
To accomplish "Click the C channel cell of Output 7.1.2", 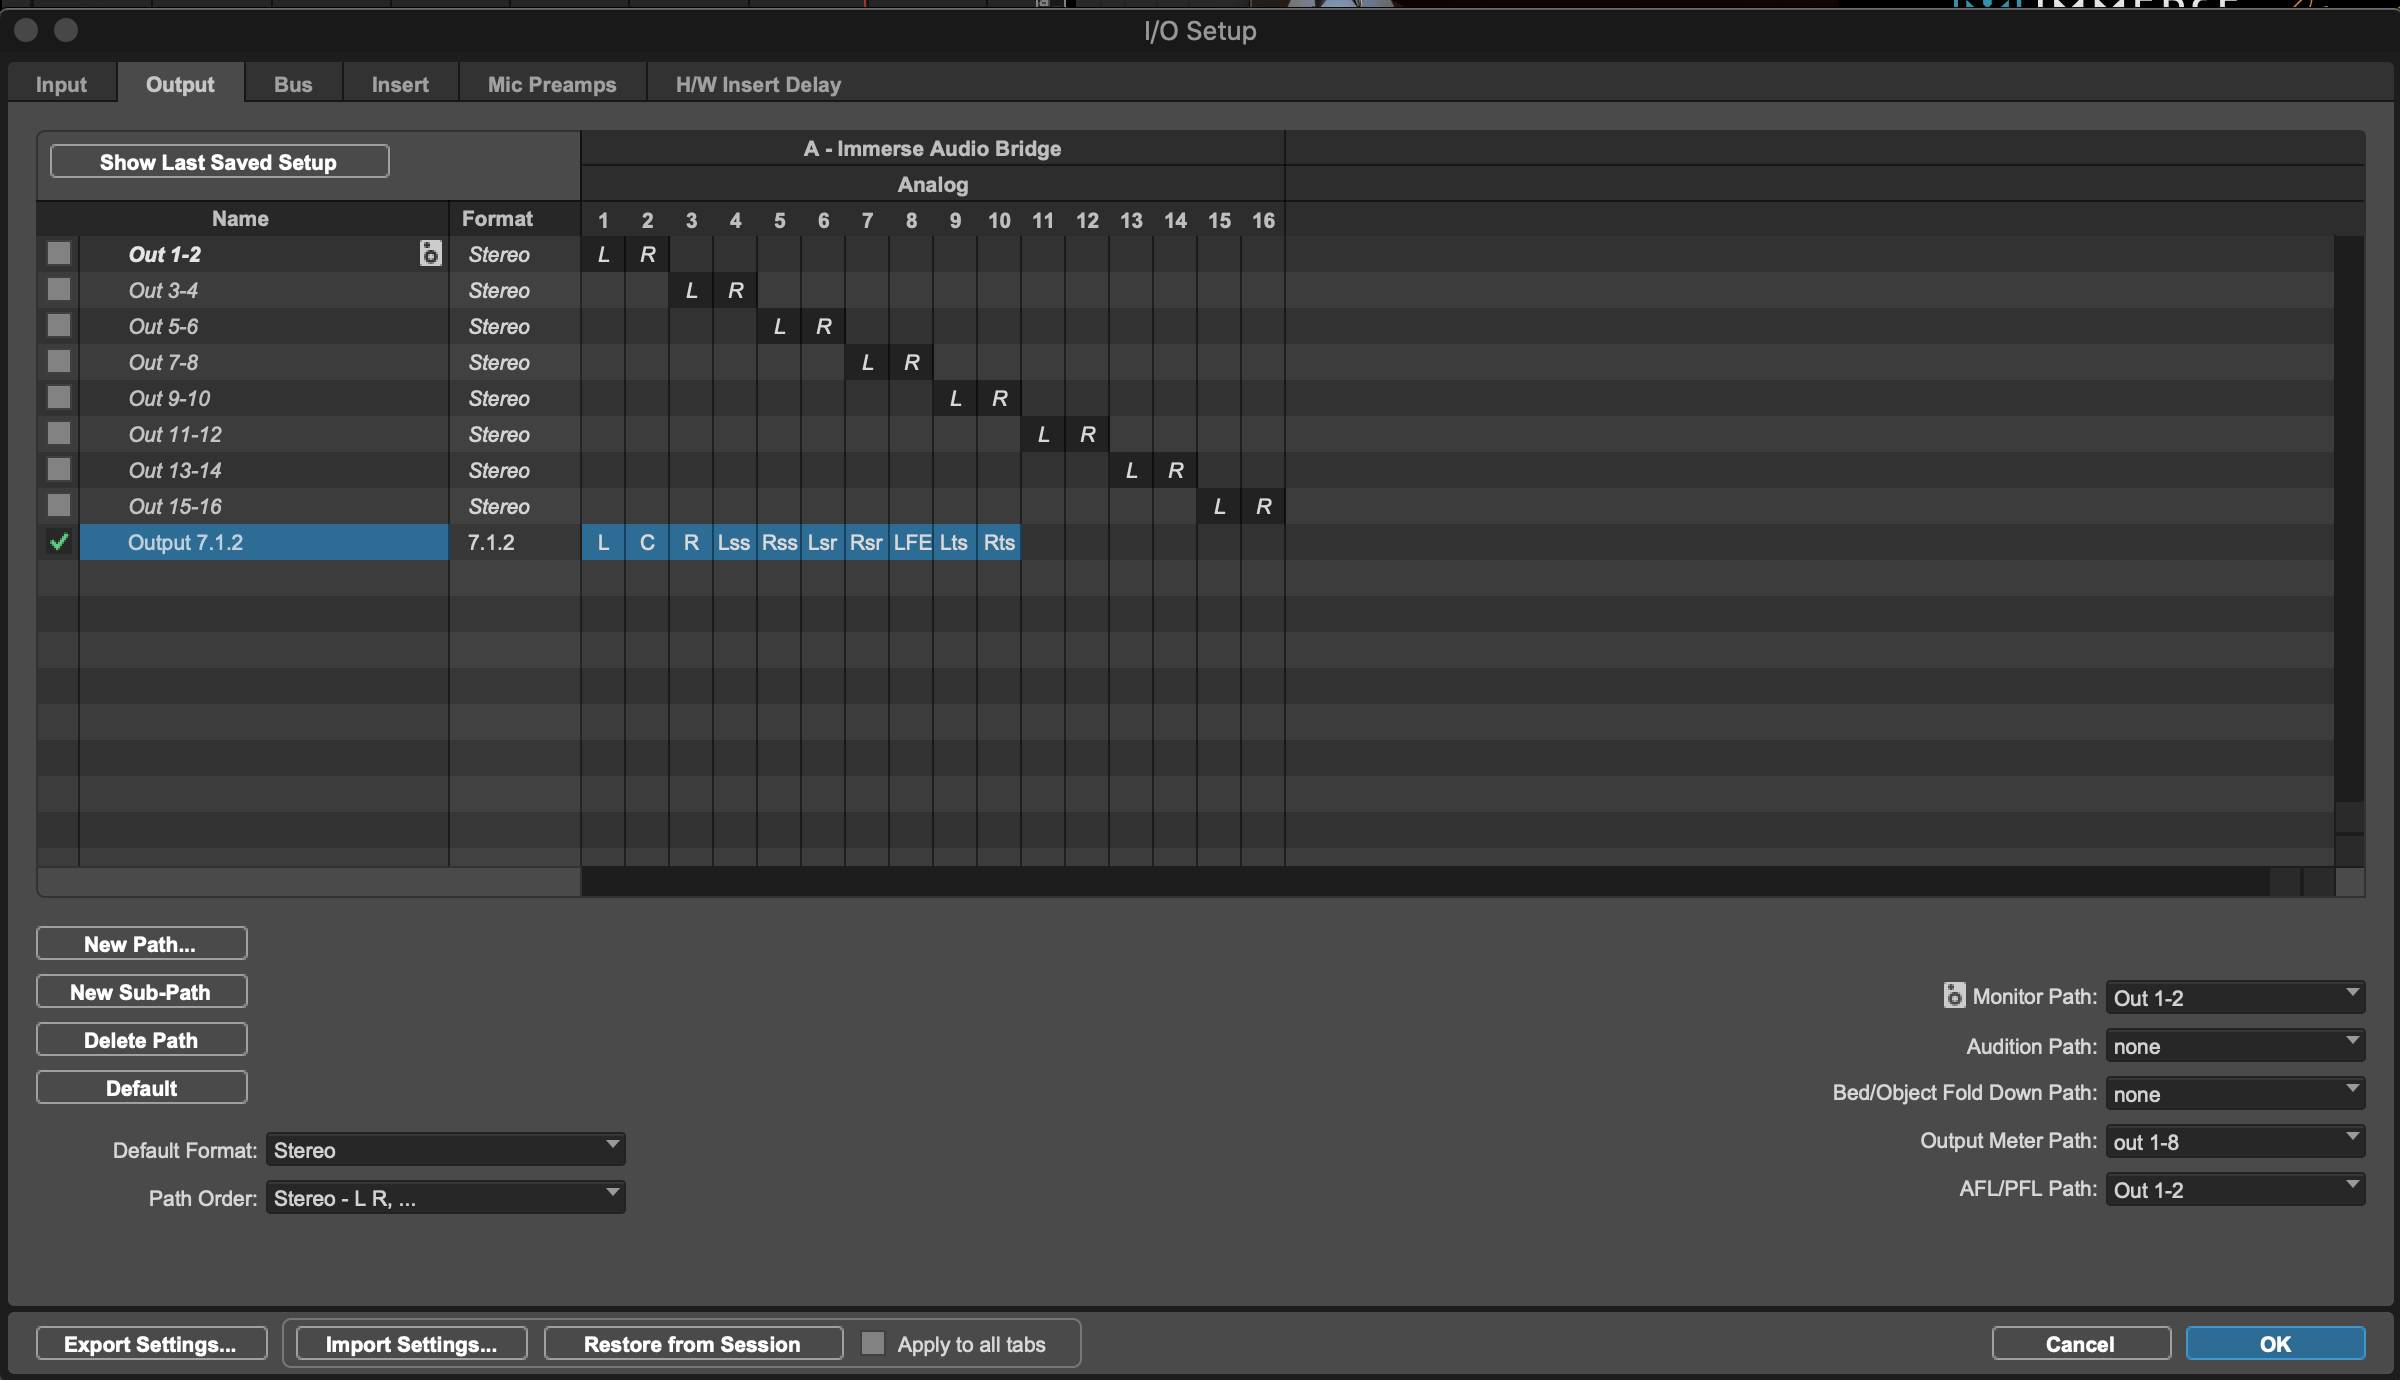I will 647,543.
